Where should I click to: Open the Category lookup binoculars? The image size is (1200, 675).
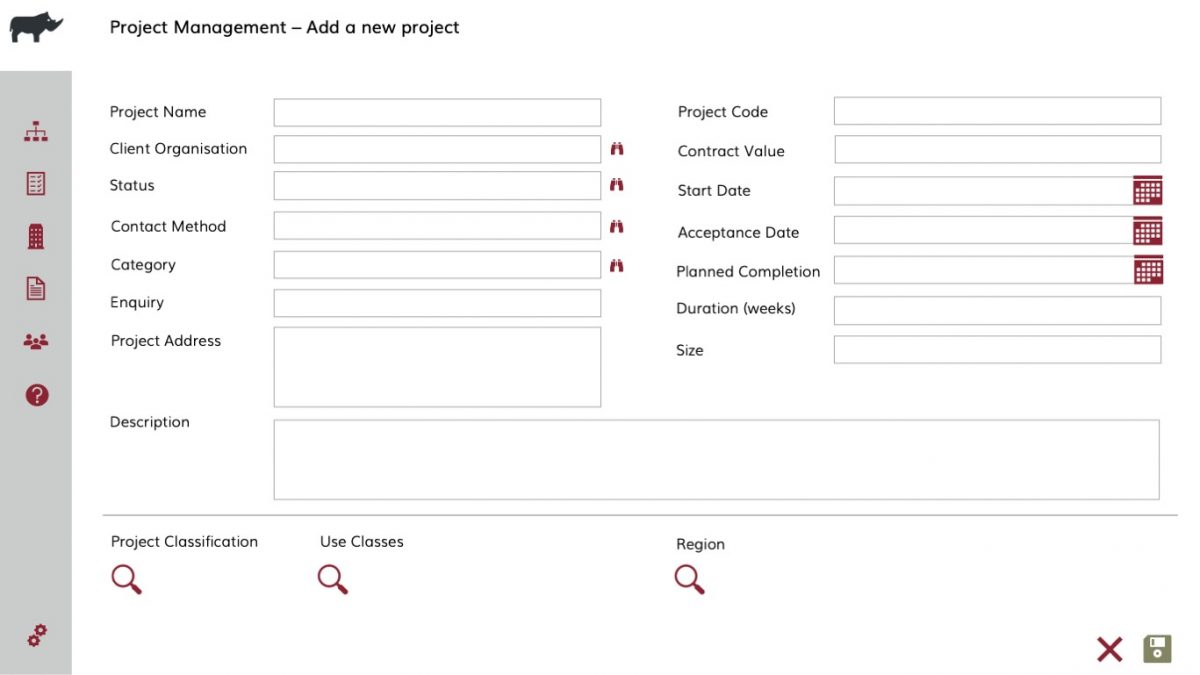617,264
